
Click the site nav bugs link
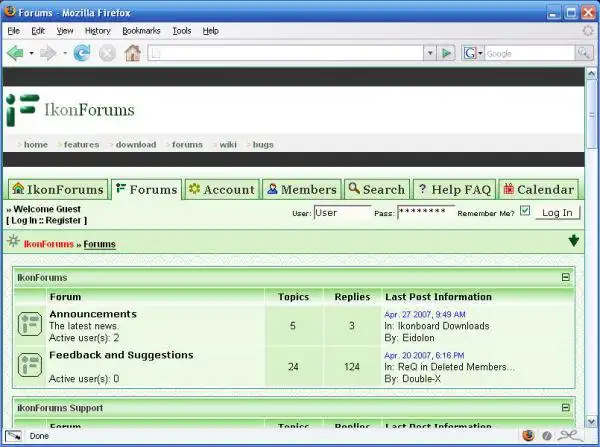263,145
